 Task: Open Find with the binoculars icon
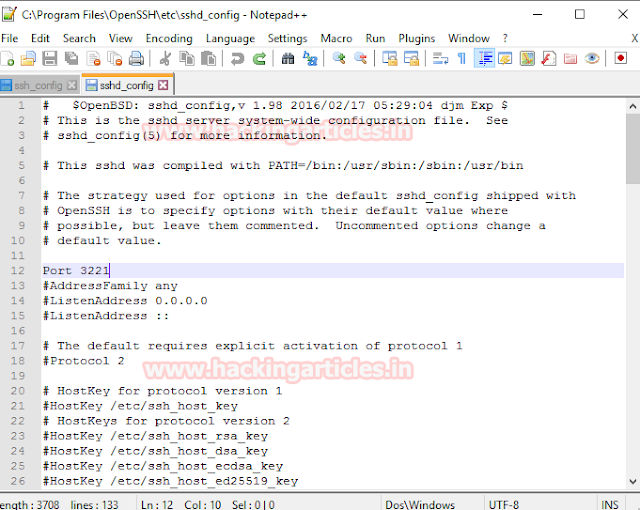pyautogui.click(x=288, y=59)
